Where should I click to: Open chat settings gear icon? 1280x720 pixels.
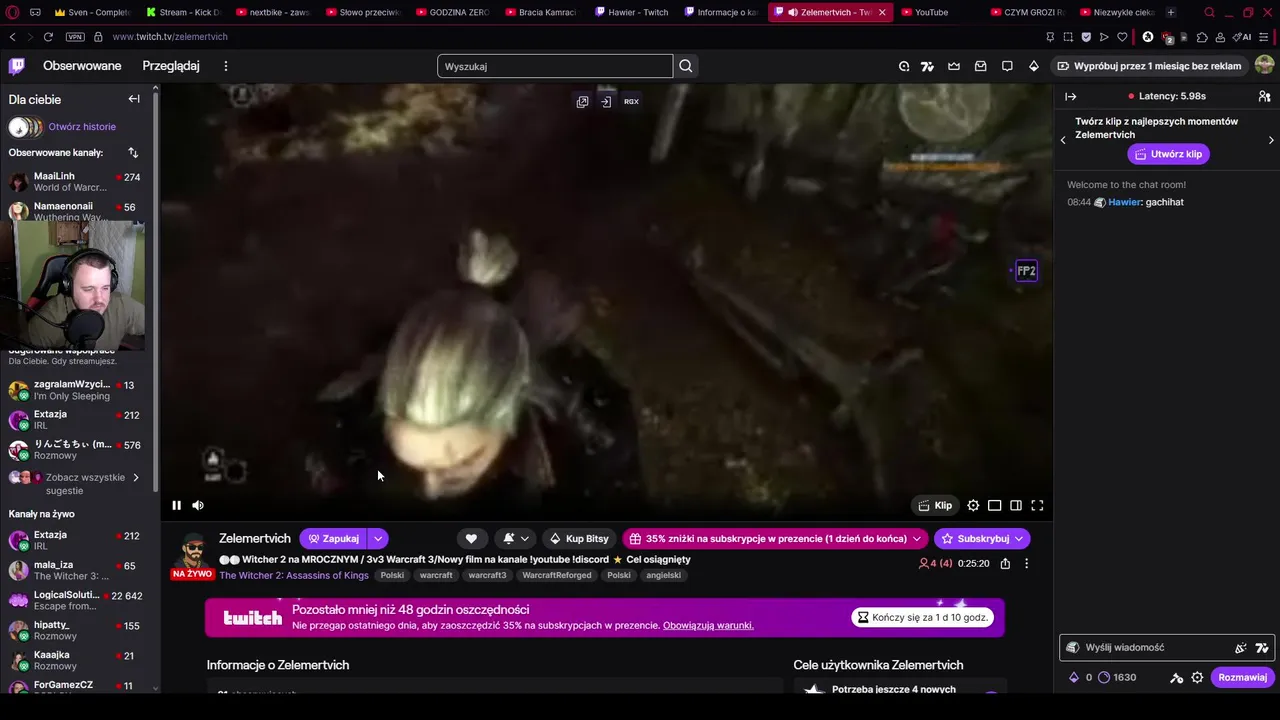pyautogui.click(x=1197, y=677)
